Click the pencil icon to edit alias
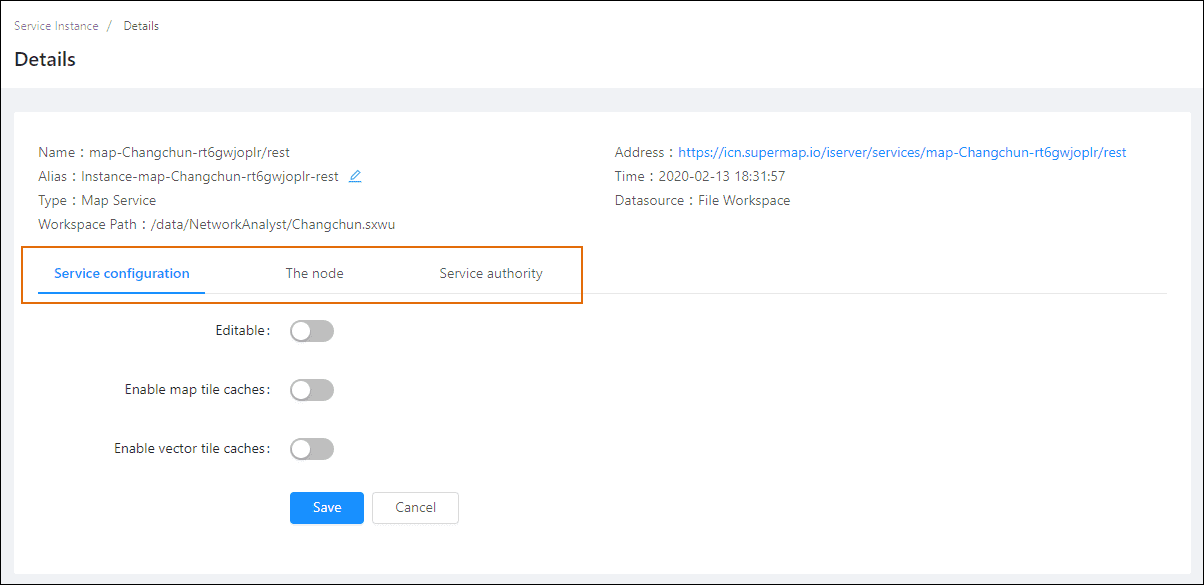Viewport: 1204px width, 585px height. [355, 177]
